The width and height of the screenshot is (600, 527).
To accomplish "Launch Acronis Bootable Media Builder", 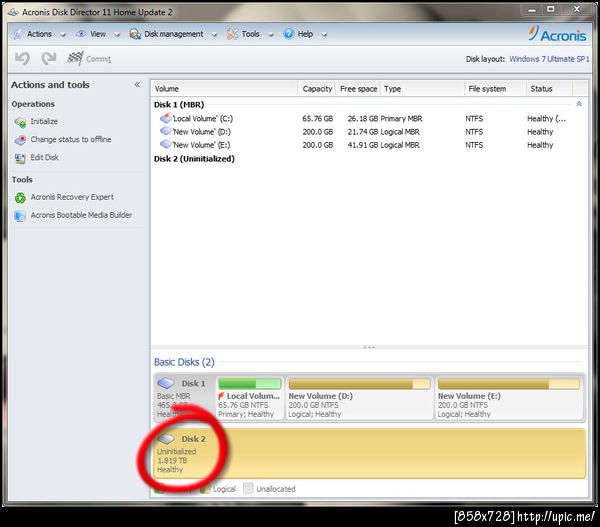I will (x=81, y=215).
